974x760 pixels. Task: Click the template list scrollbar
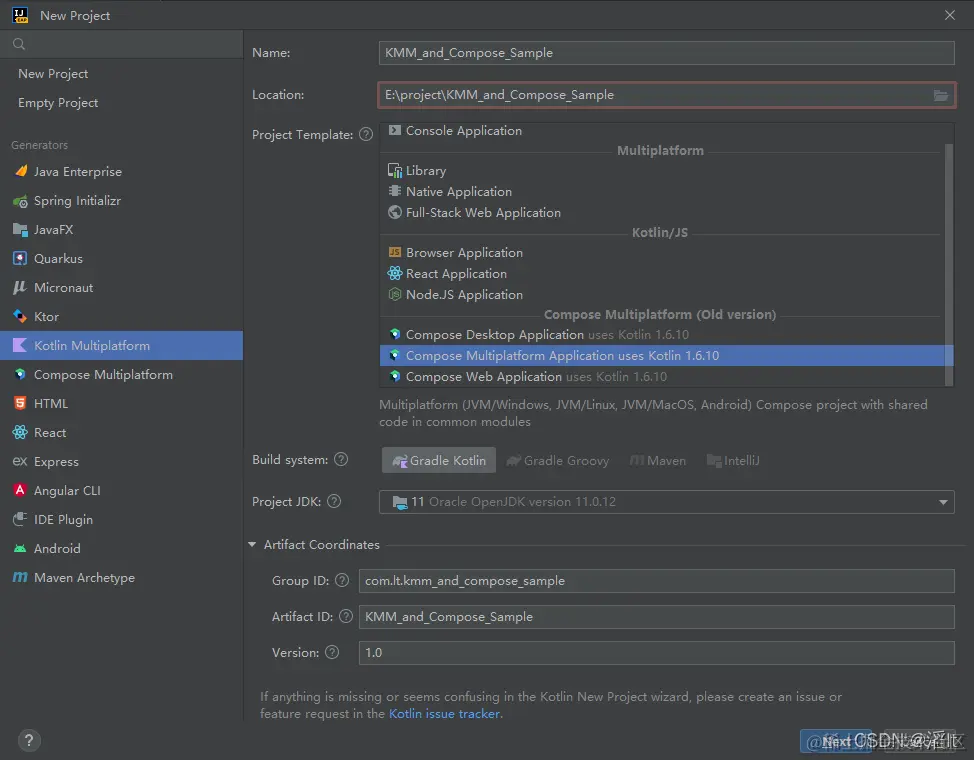pos(949,264)
